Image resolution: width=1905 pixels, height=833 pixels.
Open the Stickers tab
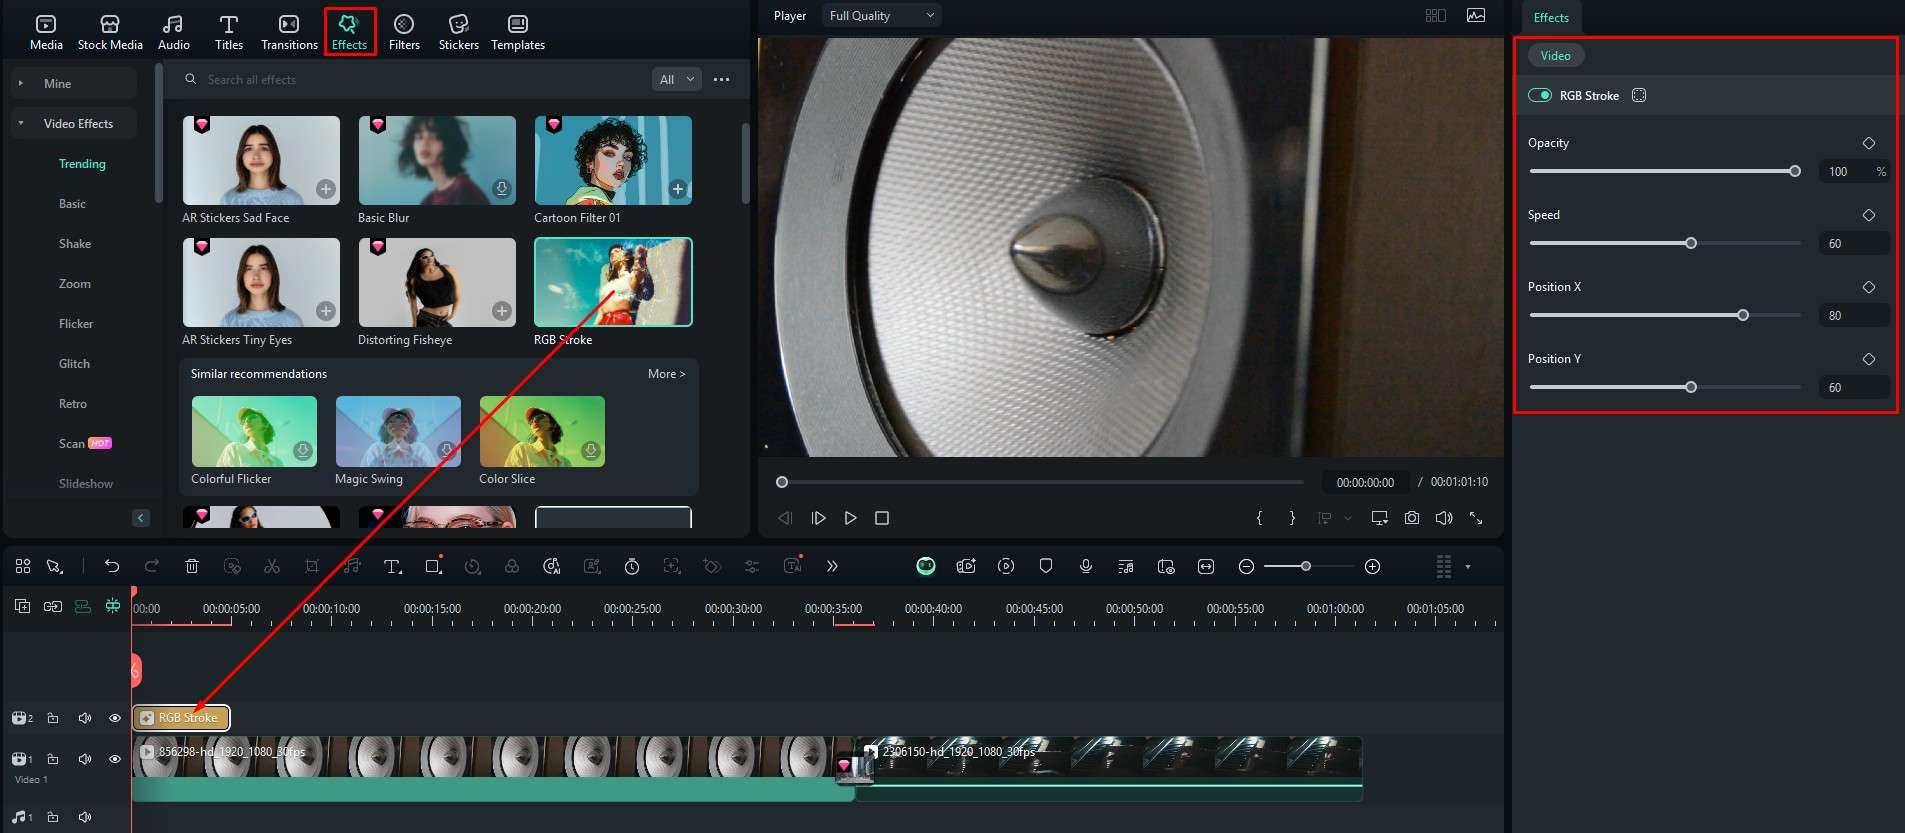click(x=459, y=32)
